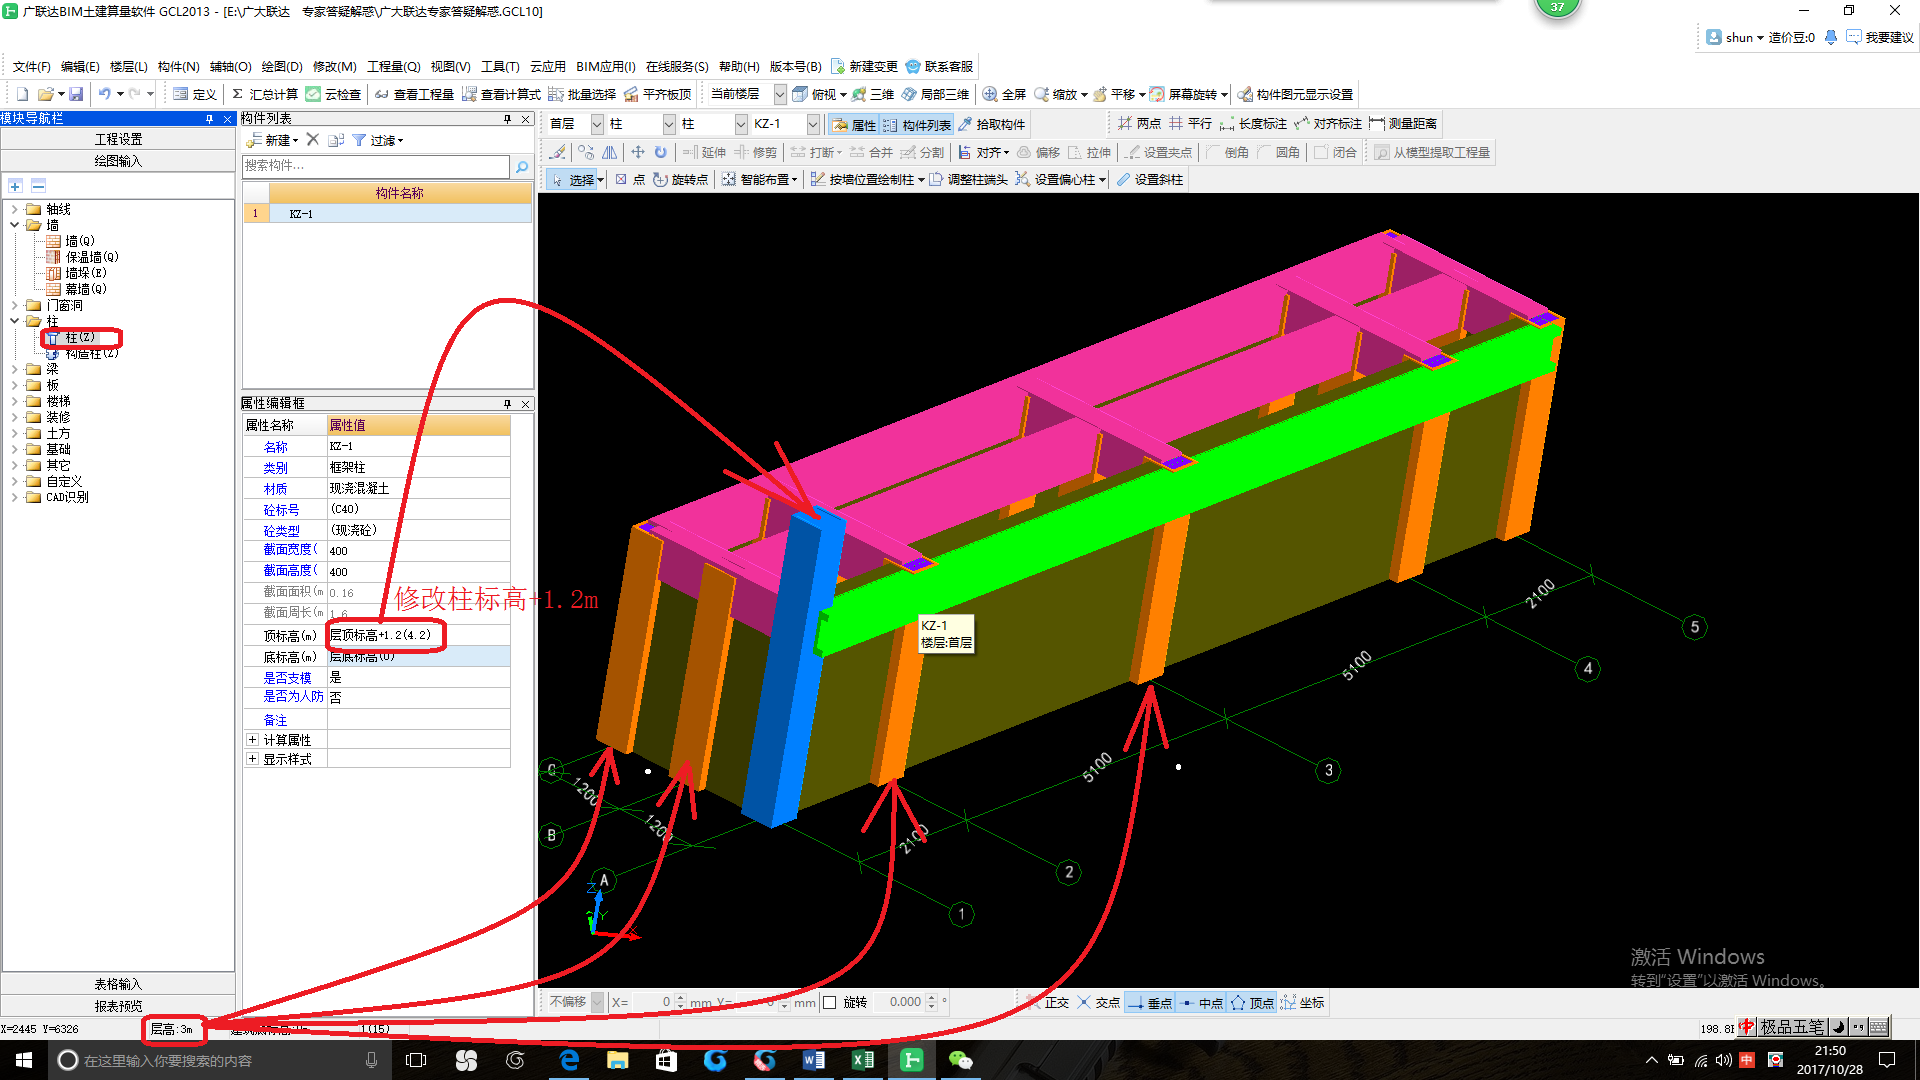Select 柱(Z) tree item
The width and height of the screenshot is (1920, 1080).
[x=80, y=338]
